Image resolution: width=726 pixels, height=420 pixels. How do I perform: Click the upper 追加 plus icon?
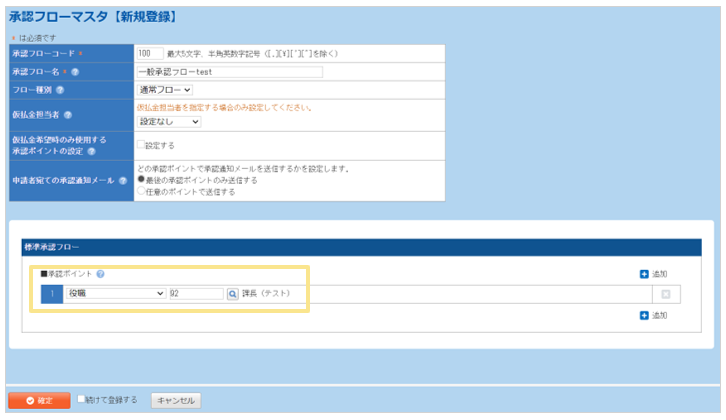(x=644, y=274)
